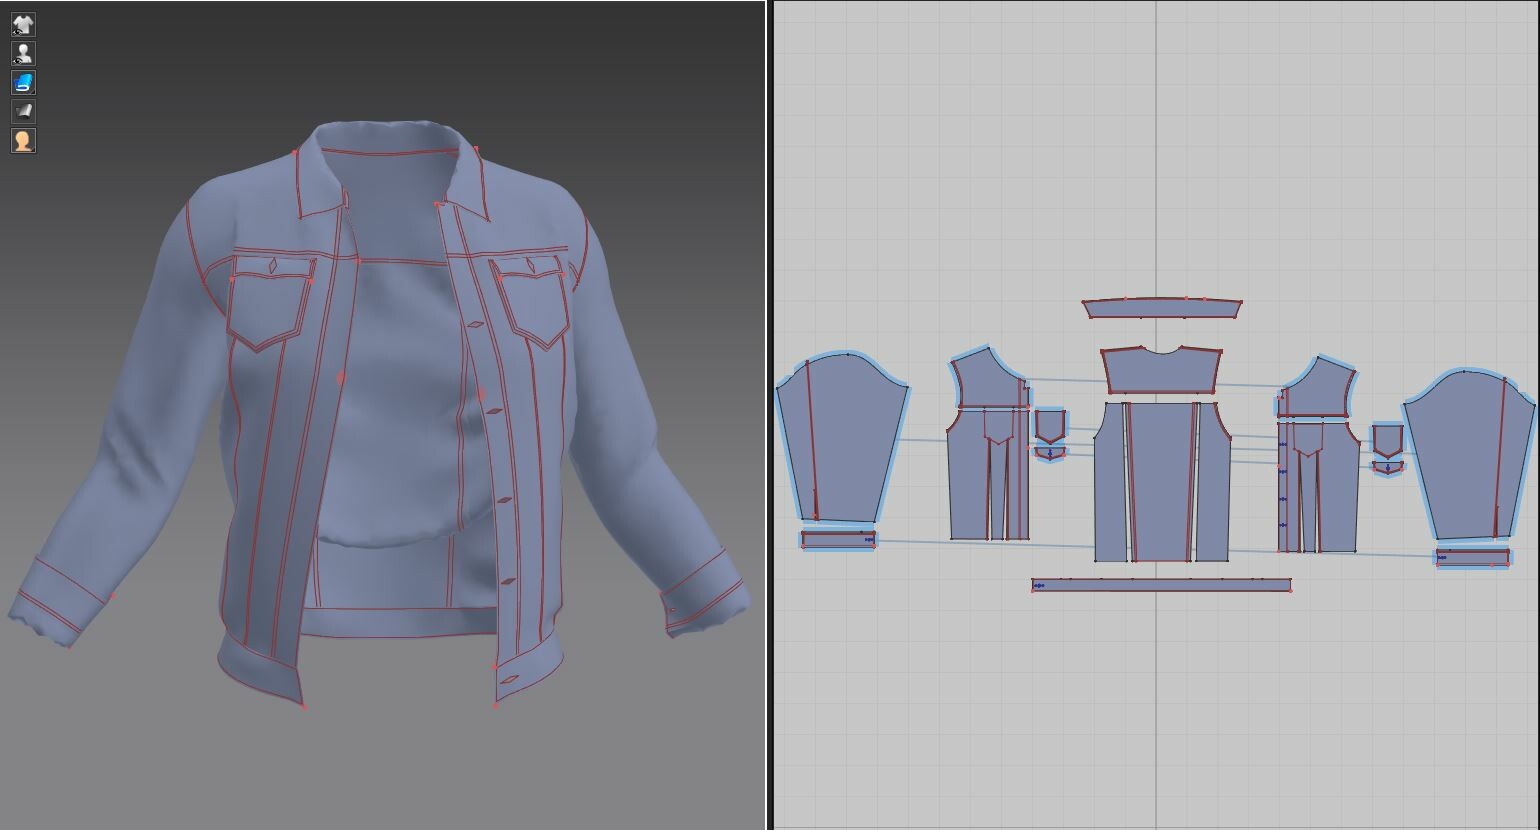Open the blue garment render style icon
This screenshot has height=830, width=1540.
point(23,82)
